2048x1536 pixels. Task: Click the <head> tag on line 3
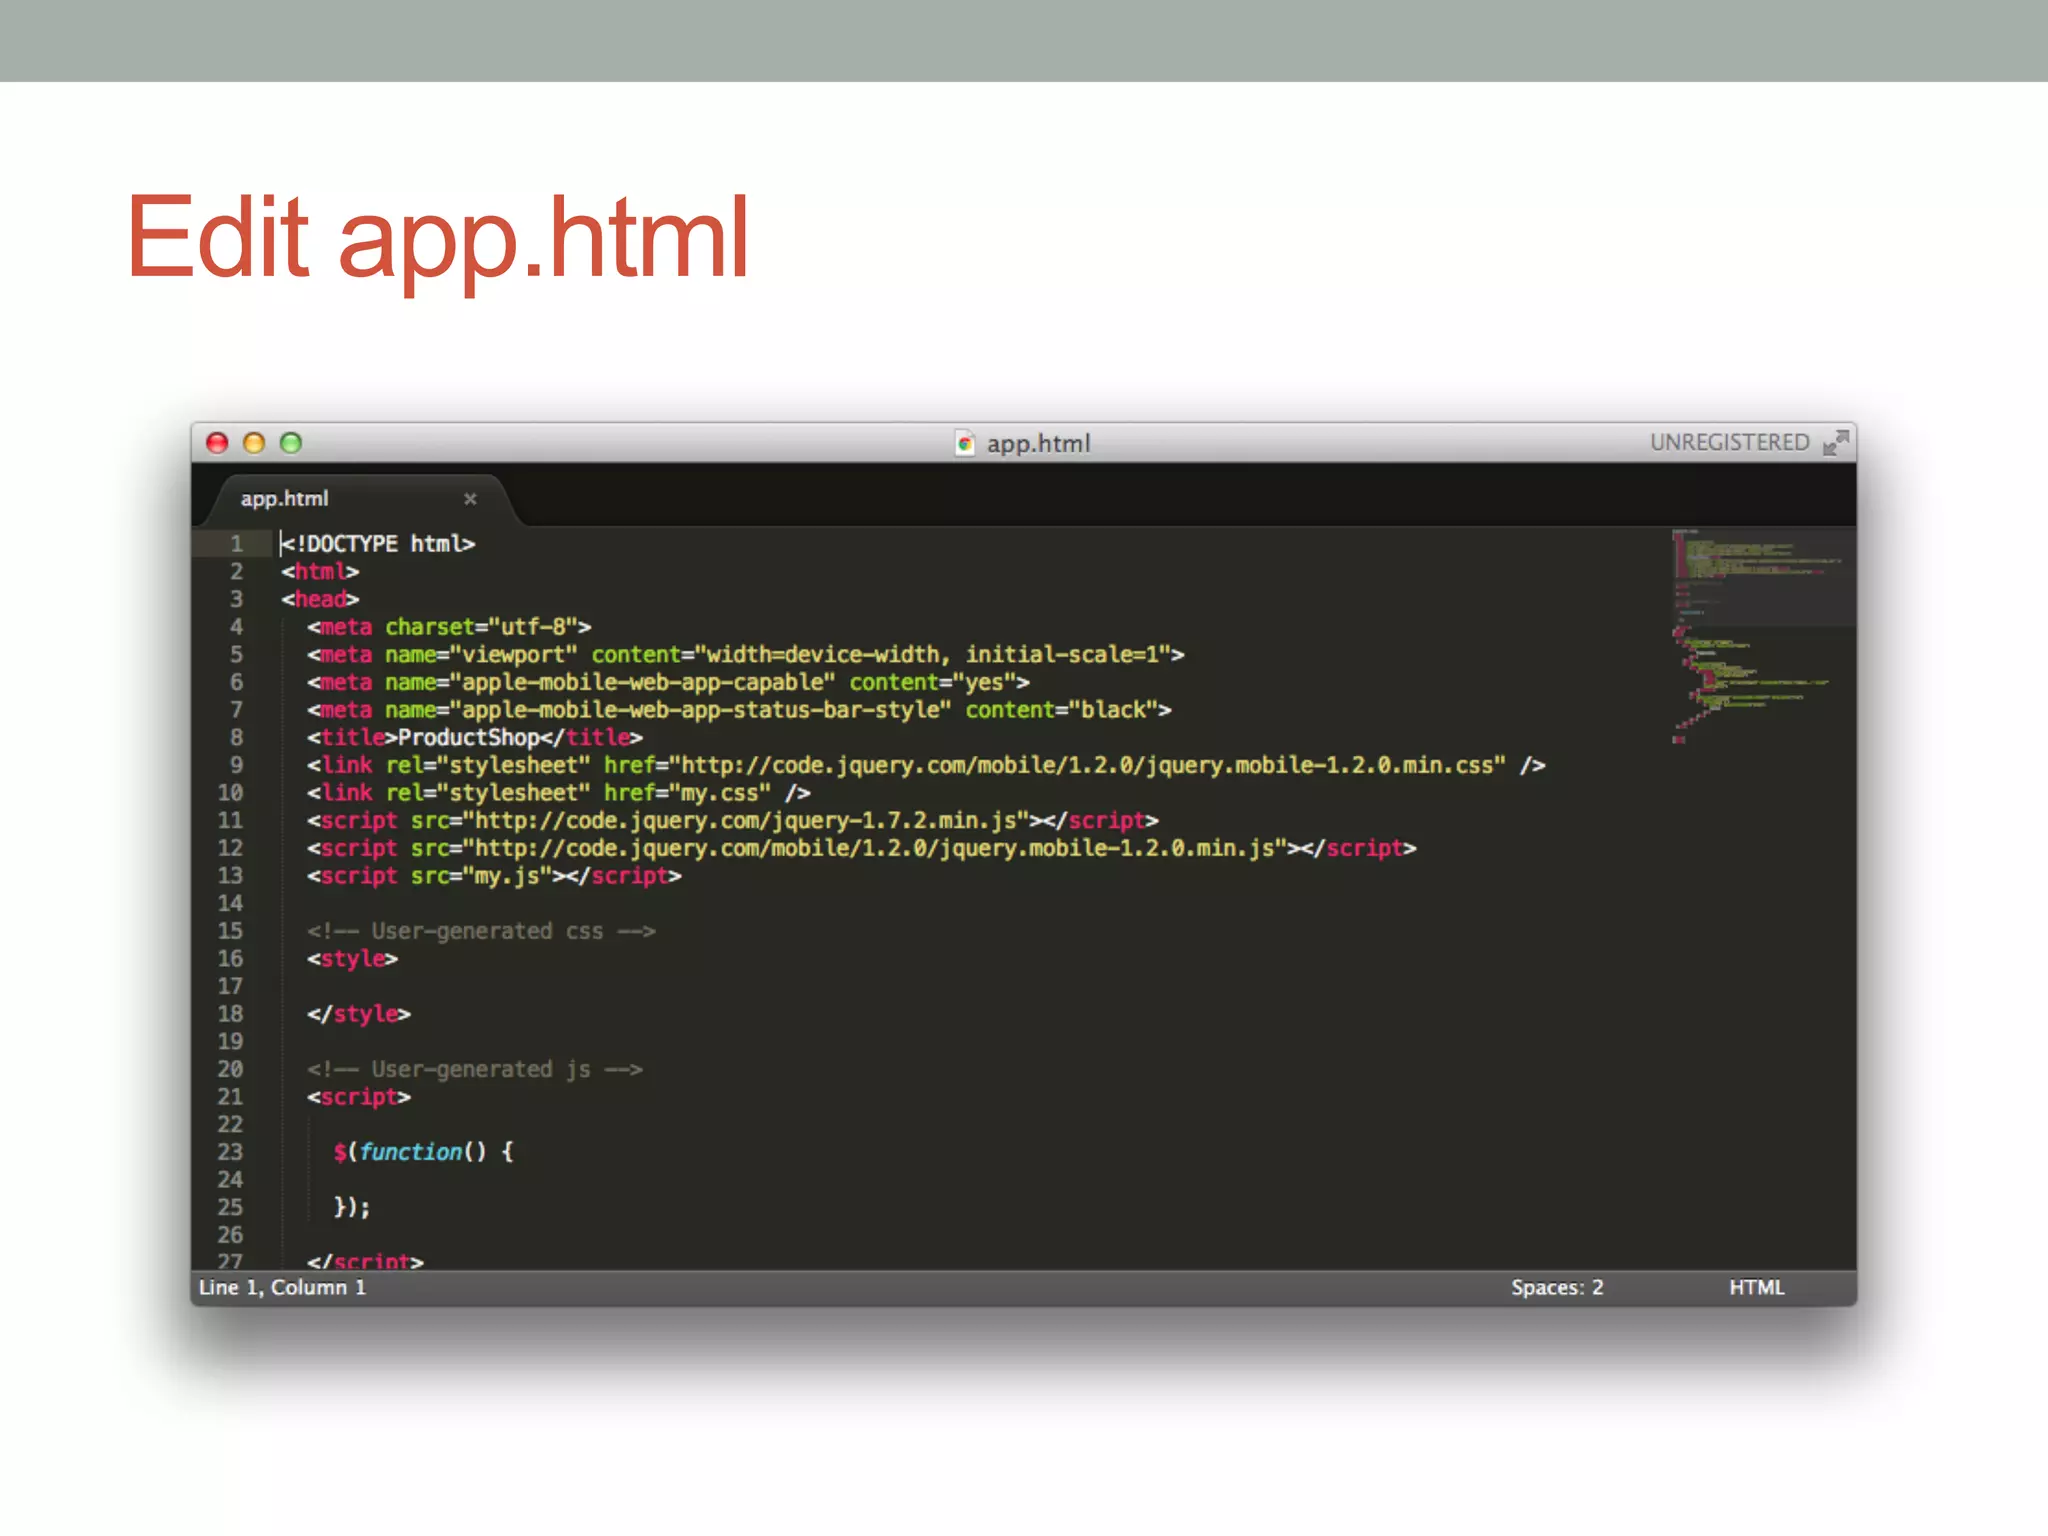pos(320,599)
